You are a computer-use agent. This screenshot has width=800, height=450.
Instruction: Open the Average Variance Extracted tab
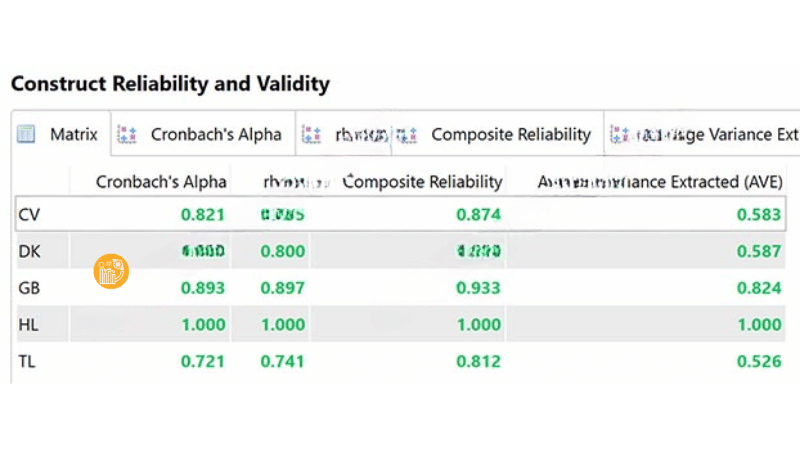pyautogui.click(x=715, y=134)
